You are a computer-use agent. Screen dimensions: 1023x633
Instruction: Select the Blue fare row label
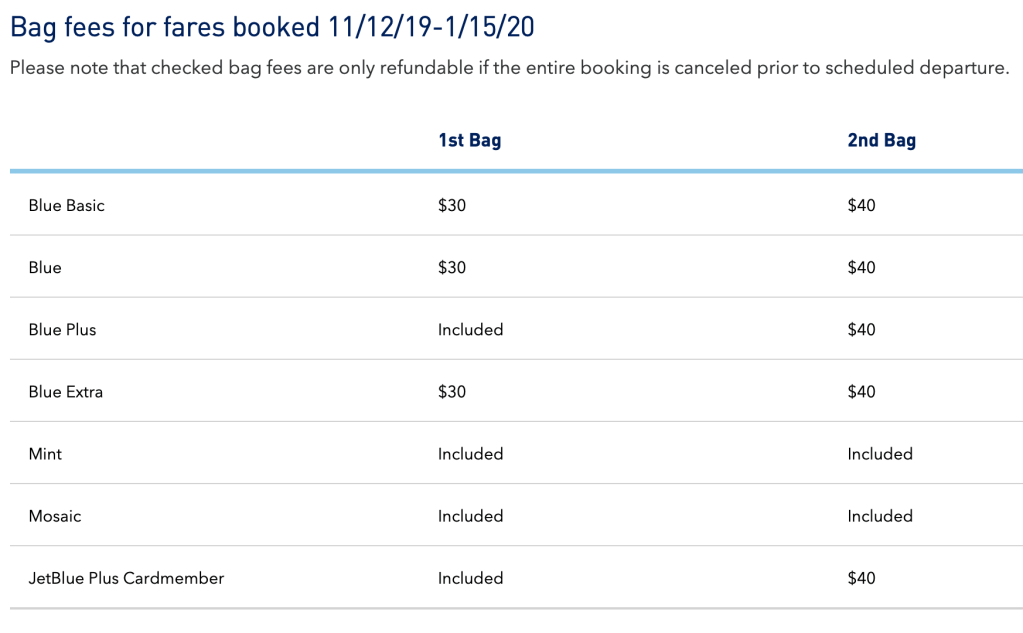click(45, 268)
